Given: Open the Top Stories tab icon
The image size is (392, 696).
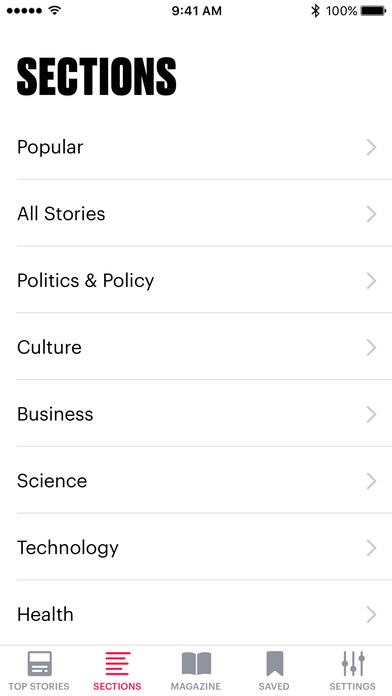Looking at the screenshot, I should point(40,664).
